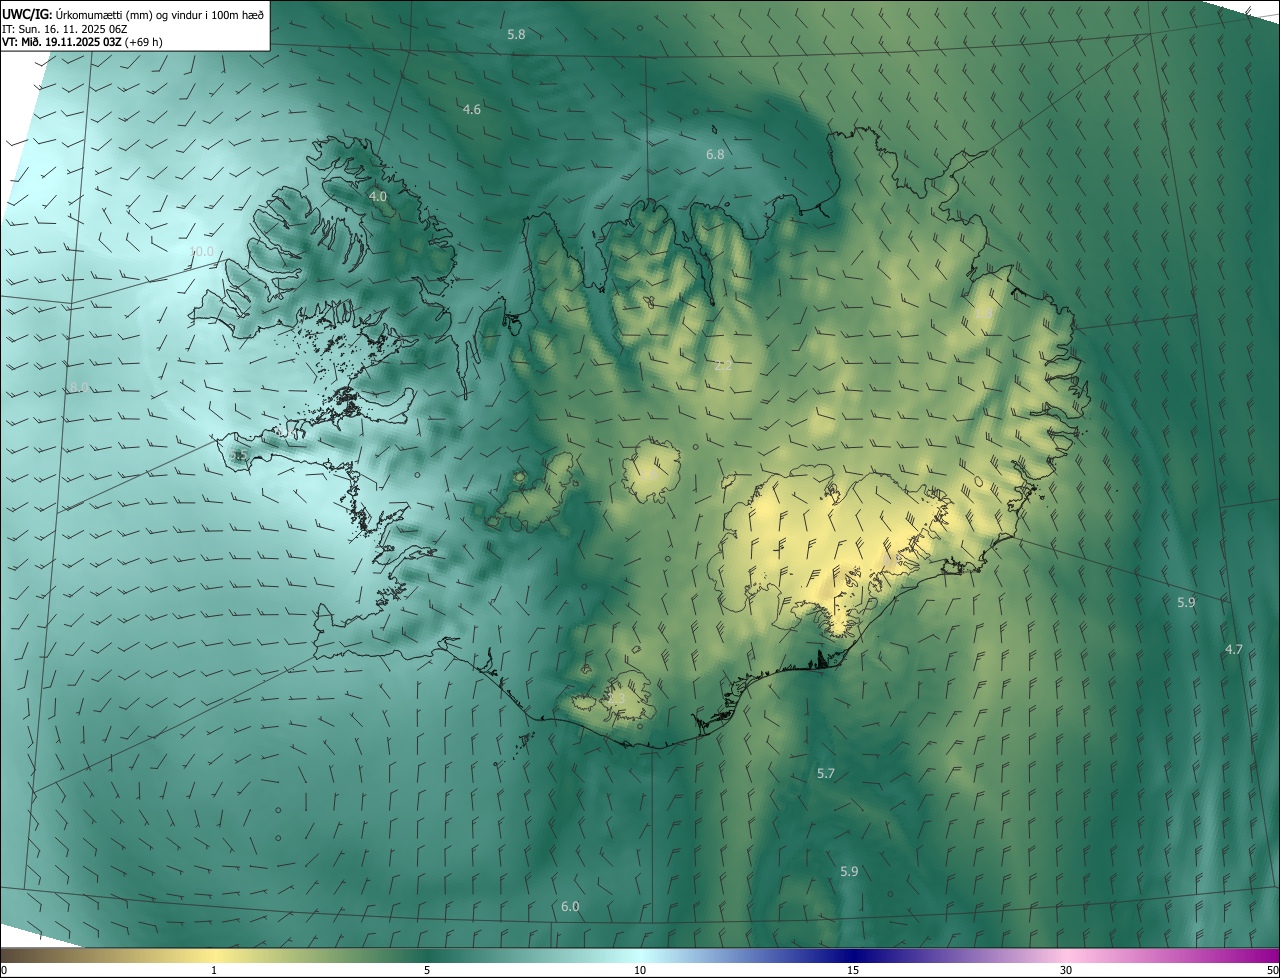Click the 5.7 value label south of Iceland
The height and width of the screenshot is (978, 1280).
[x=825, y=773]
